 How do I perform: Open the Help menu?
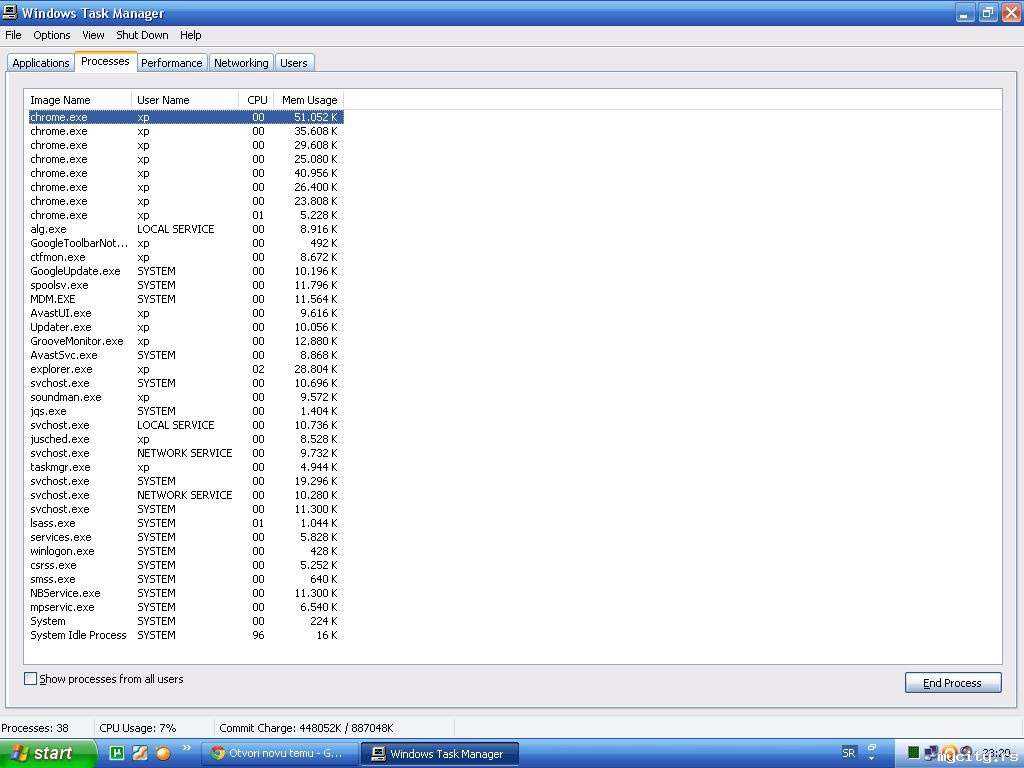pos(191,35)
